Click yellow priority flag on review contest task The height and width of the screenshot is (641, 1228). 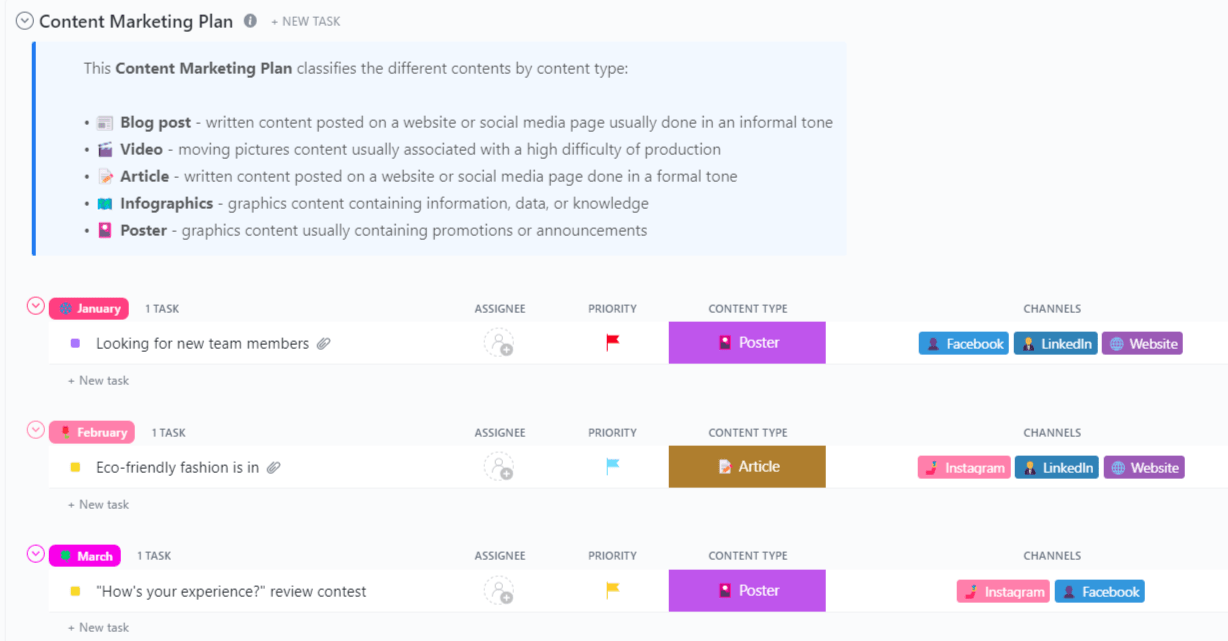click(x=613, y=591)
